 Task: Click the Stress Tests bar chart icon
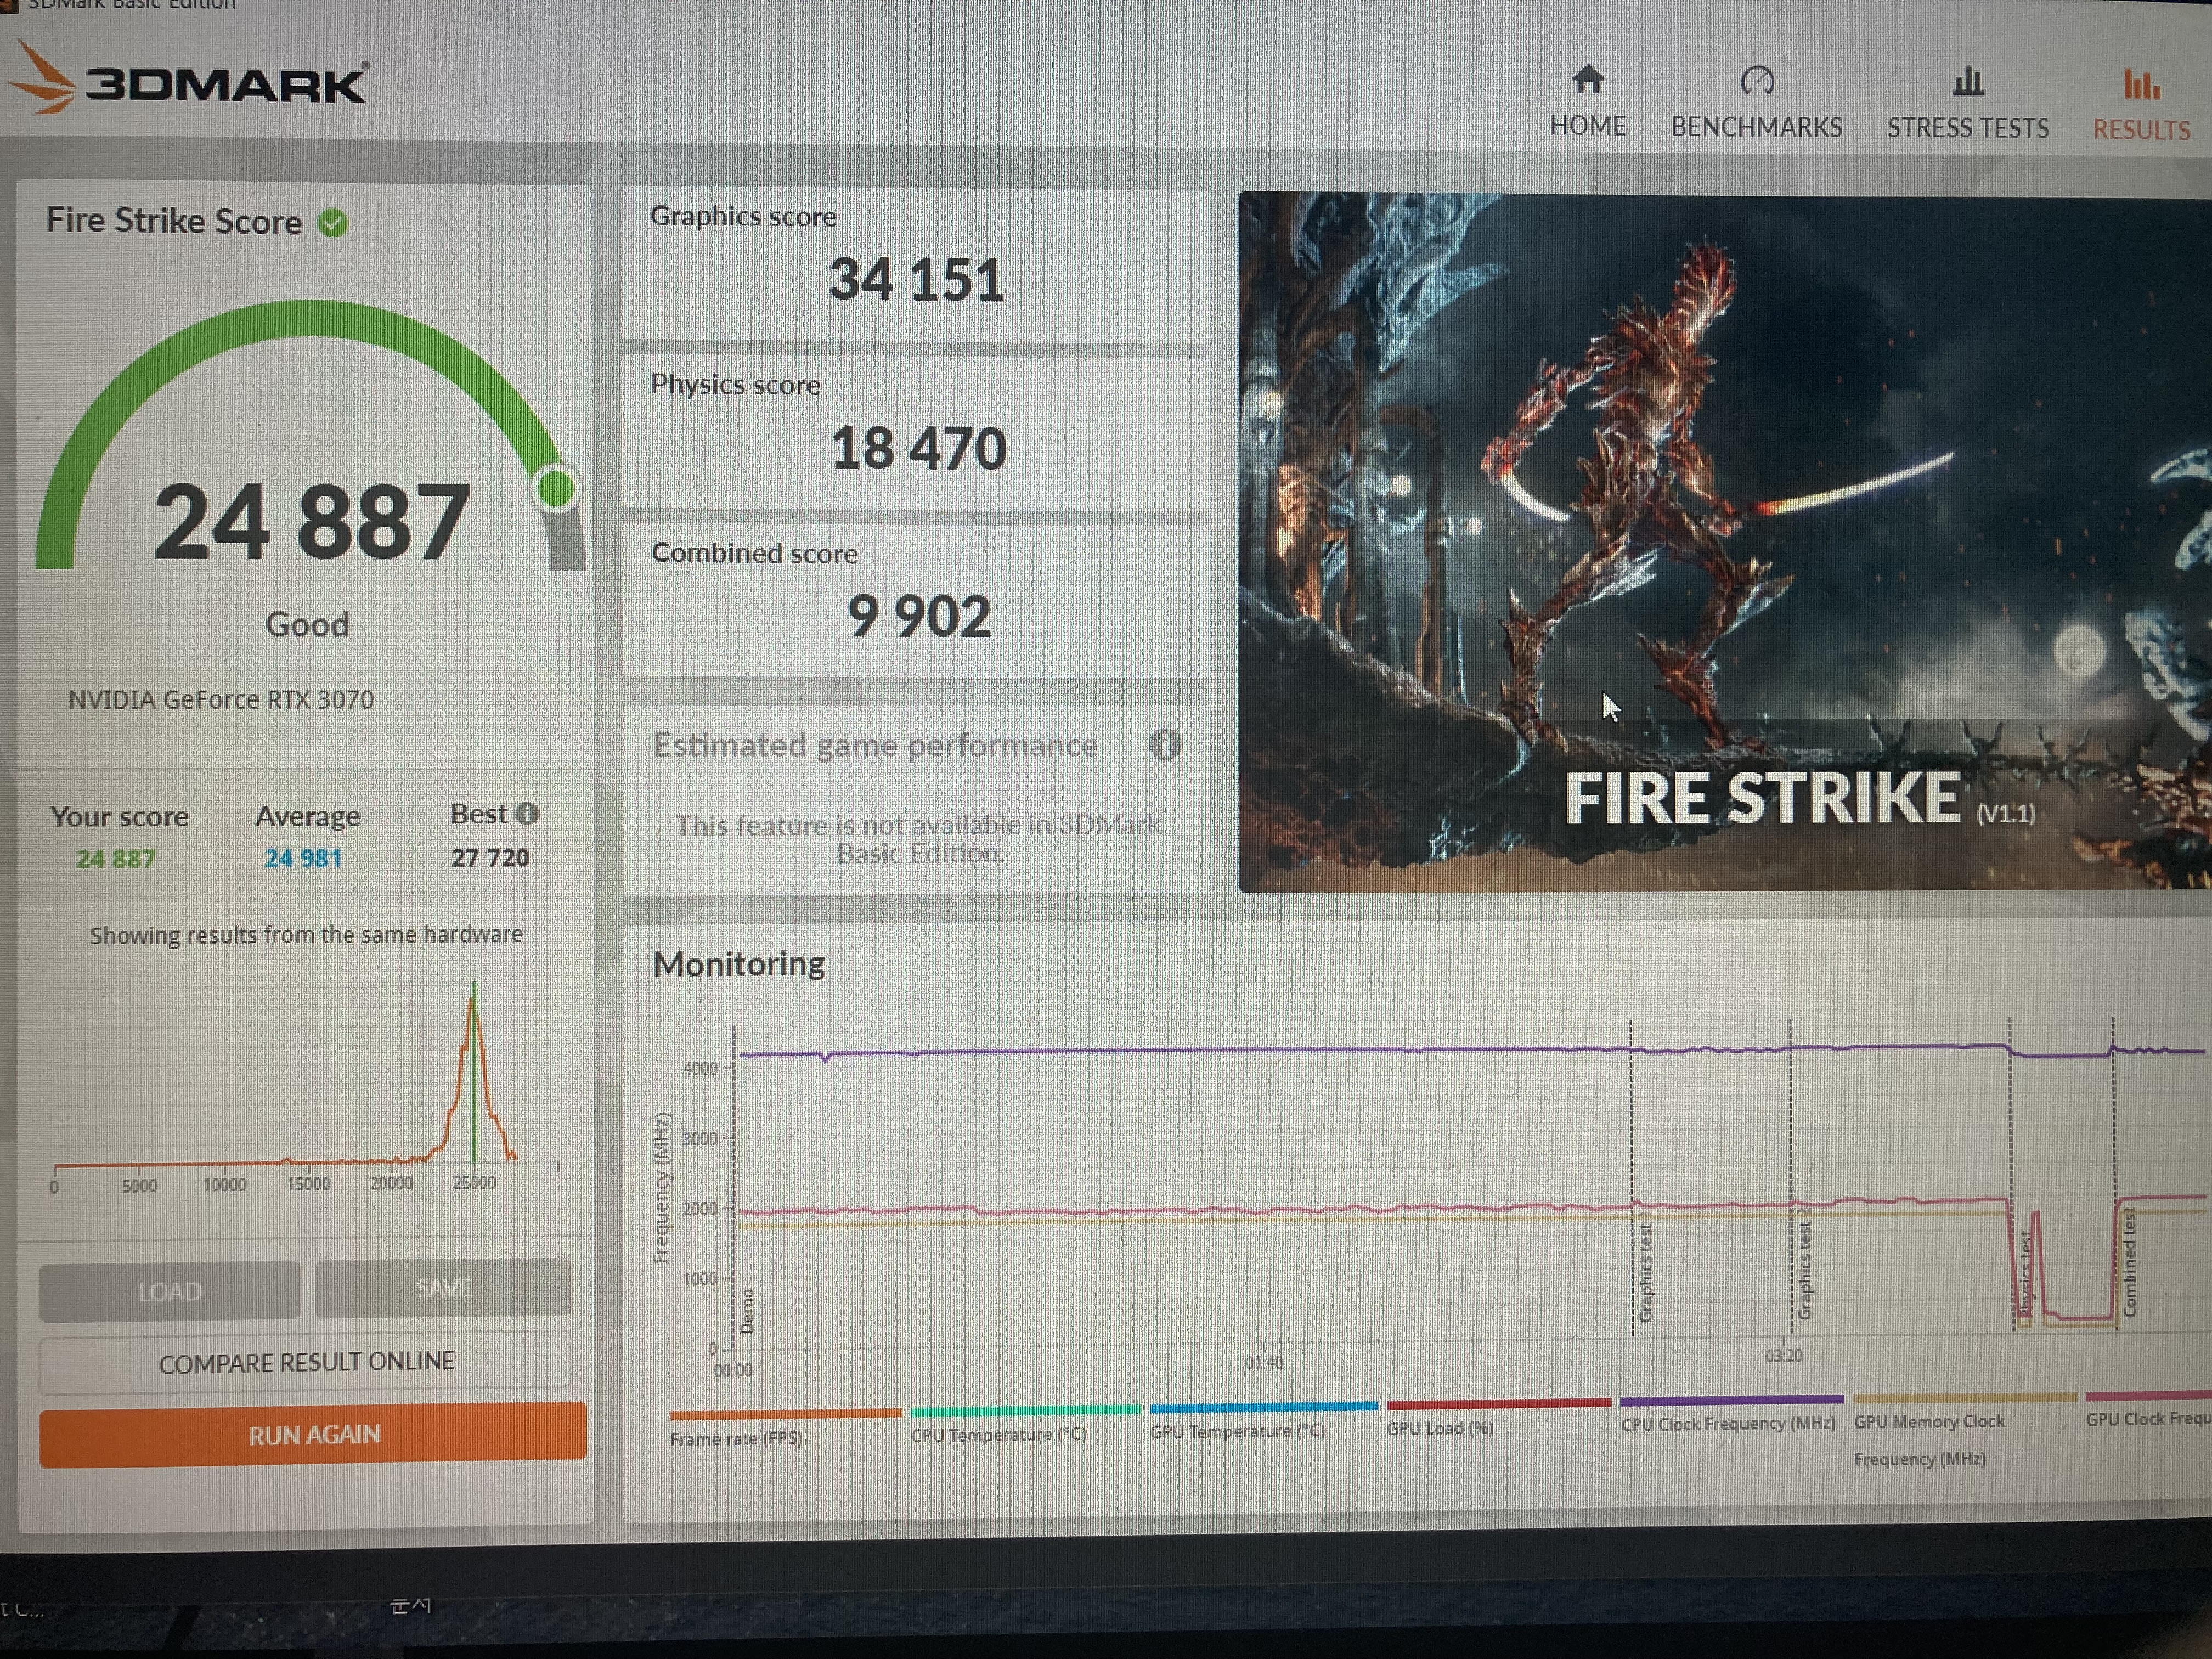[x=1968, y=81]
